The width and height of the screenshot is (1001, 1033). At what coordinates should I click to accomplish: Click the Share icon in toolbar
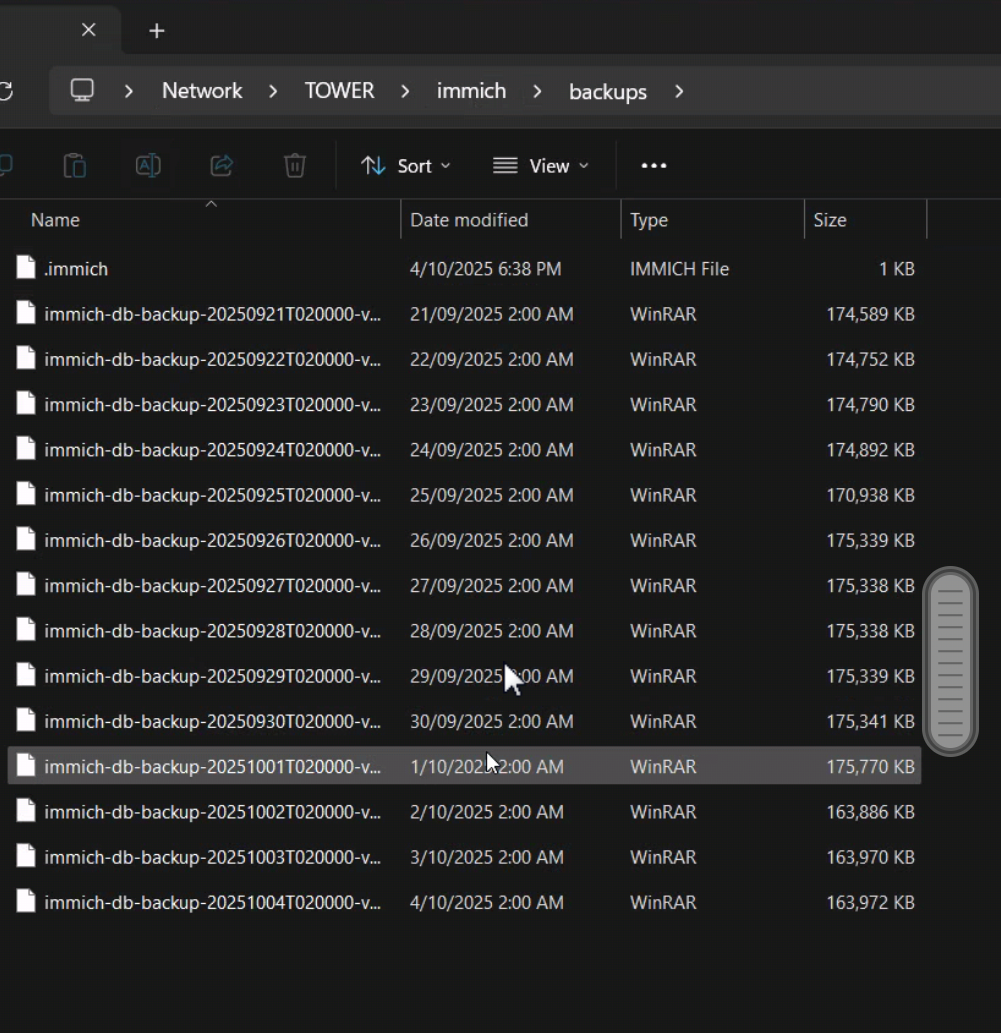221,166
